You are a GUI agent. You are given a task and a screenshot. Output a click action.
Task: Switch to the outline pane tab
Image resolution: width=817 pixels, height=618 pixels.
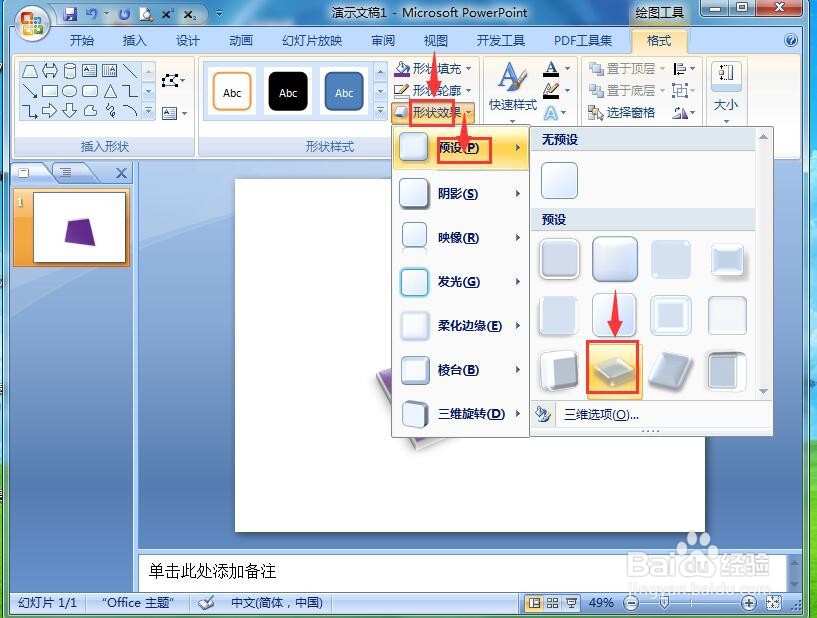65,172
